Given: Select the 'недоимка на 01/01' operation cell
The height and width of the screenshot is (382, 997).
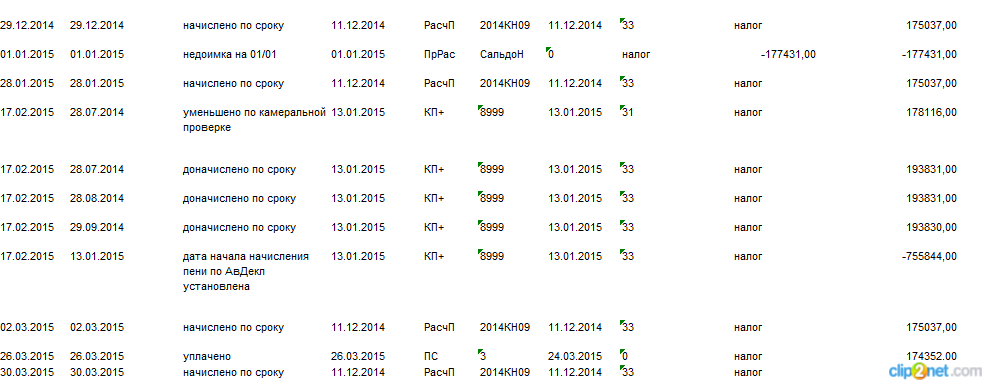Looking at the screenshot, I should click(230, 55).
